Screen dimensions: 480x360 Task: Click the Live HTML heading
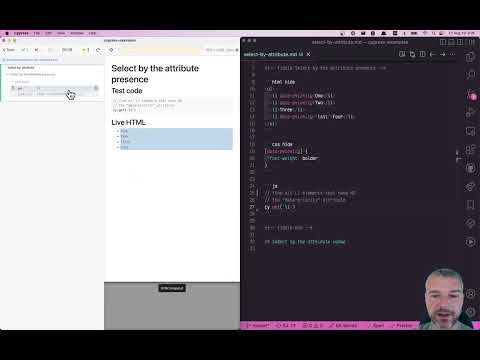[x=128, y=122]
